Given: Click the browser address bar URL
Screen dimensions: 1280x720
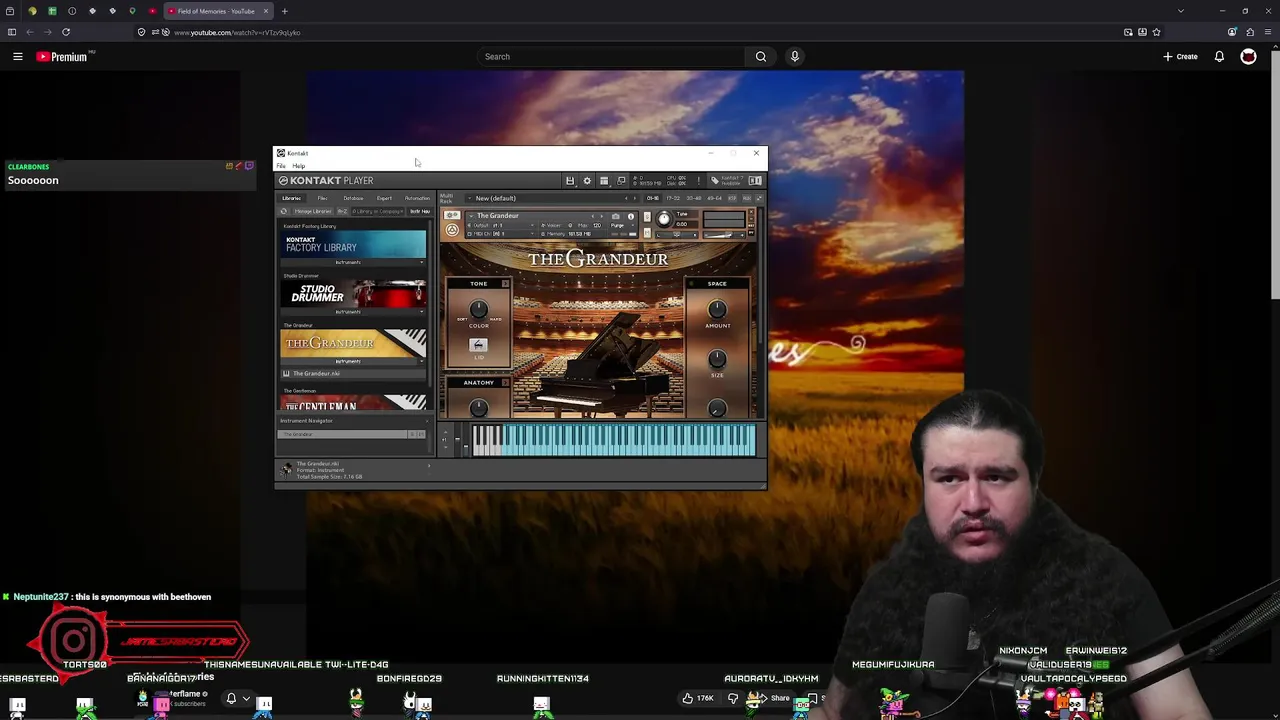Looking at the screenshot, I should click(237, 32).
